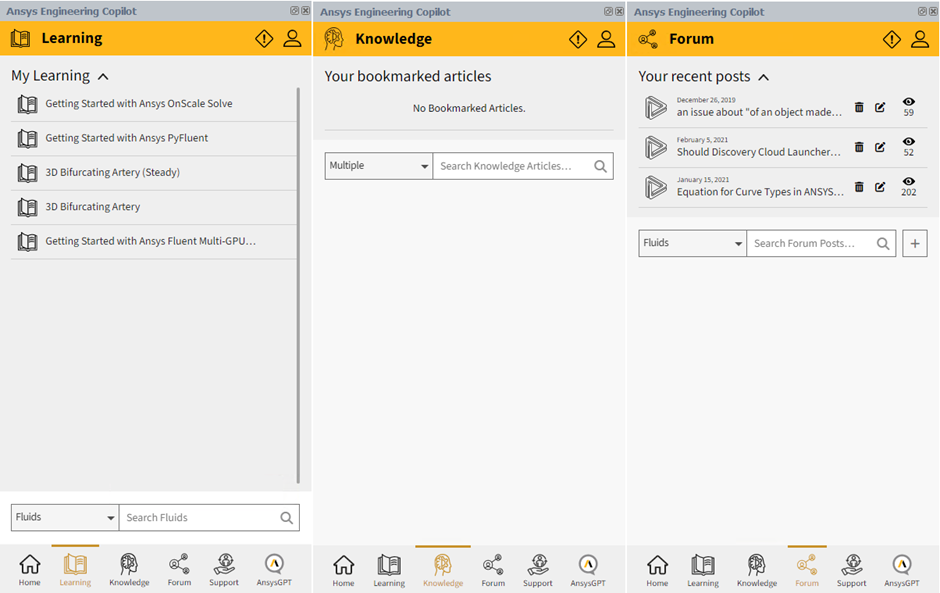Viewport: 940px width, 593px height.
Task: Click the search magnifier in Knowledge Articles box
Action: 600,166
